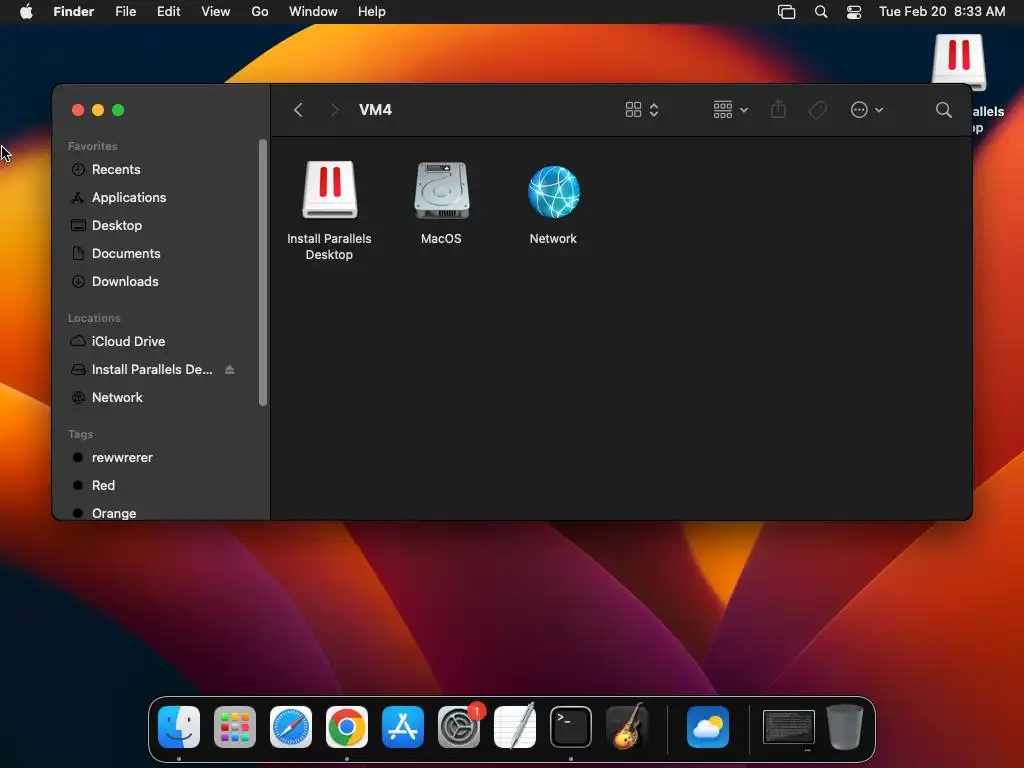Click the Edit Tags toolbar icon
The width and height of the screenshot is (1024, 768).
818,110
